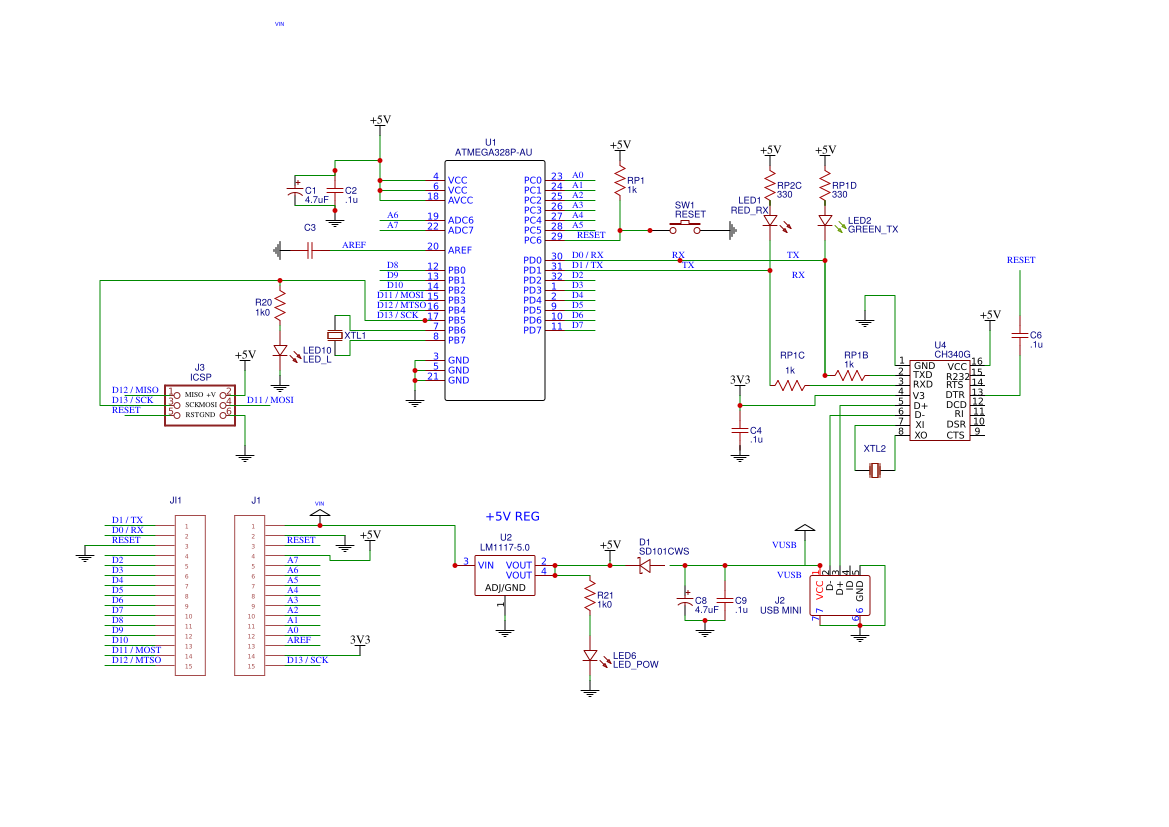Click the 'PC6' pin label on U1

coord(532,241)
